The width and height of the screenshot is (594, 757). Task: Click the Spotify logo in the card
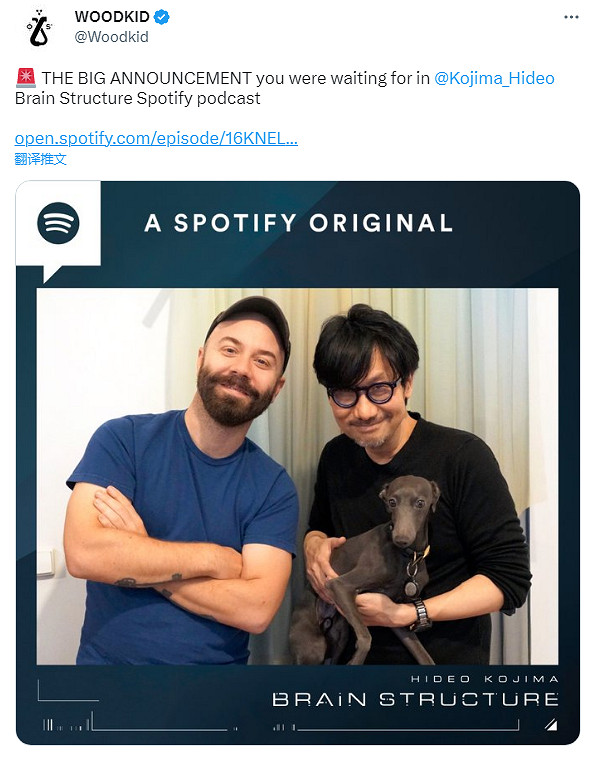pos(58,223)
